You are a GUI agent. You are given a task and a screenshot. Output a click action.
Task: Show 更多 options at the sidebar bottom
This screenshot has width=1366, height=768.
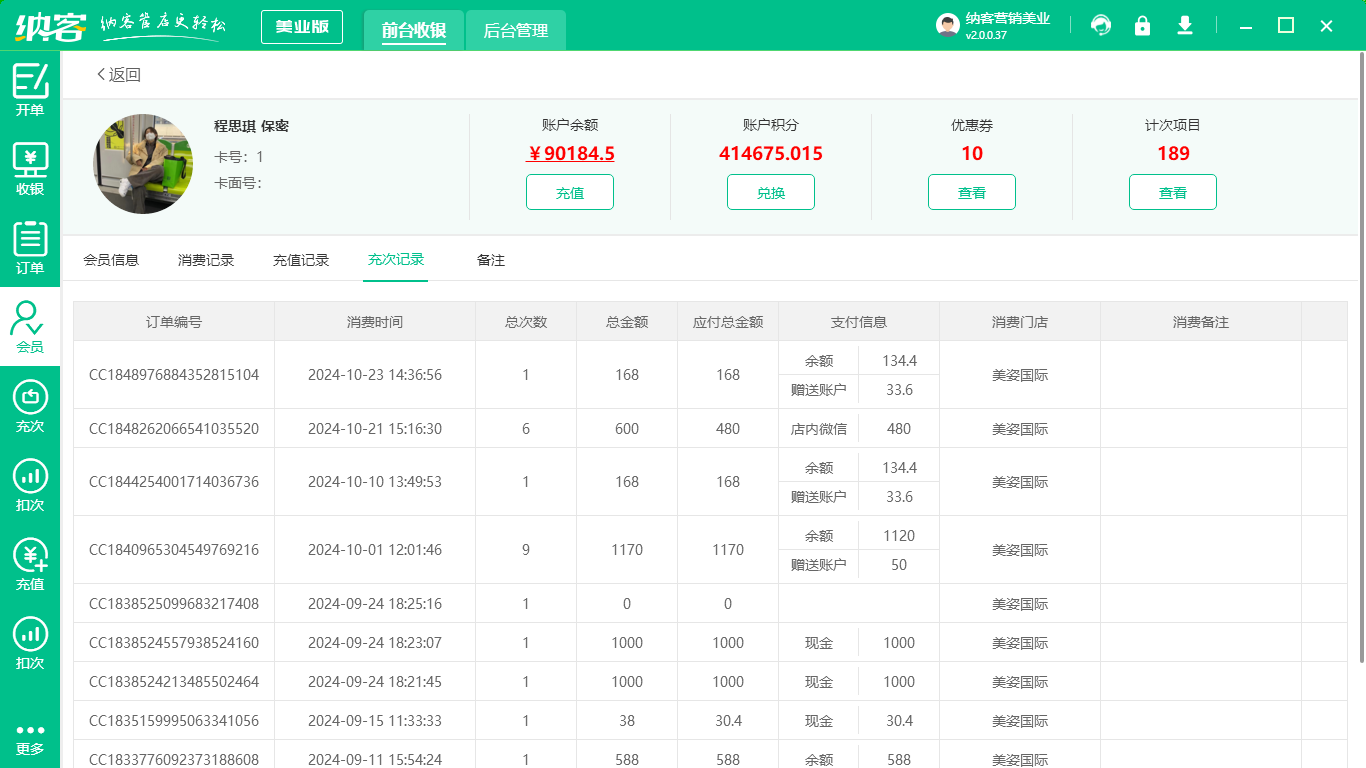pos(30,739)
